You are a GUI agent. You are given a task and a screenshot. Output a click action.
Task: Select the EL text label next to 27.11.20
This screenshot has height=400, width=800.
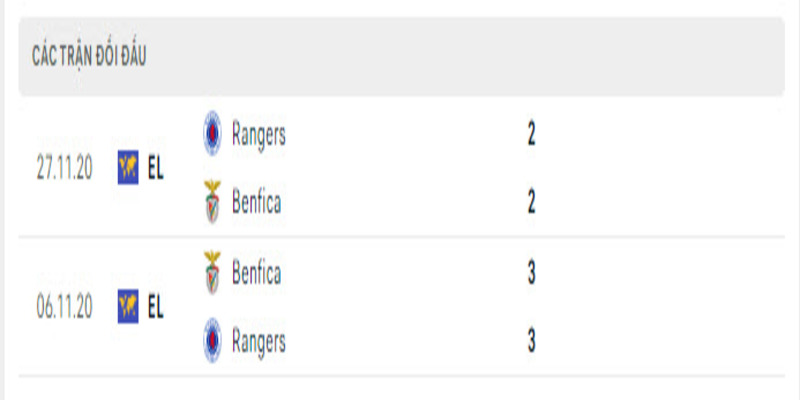tap(155, 168)
